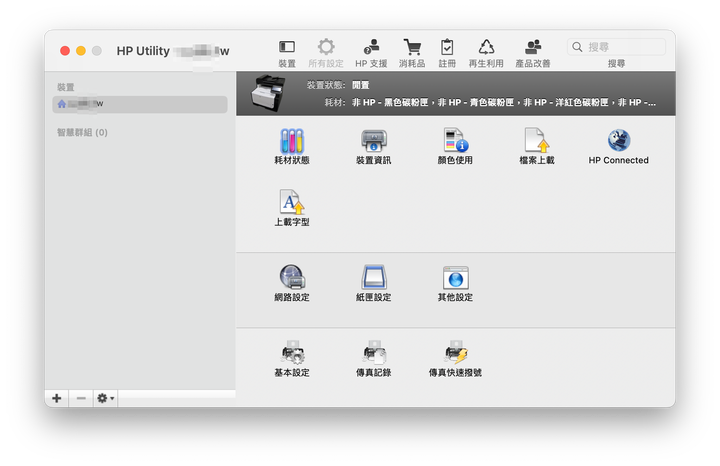This screenshot has width=720, height=466.
Task: Open 傳真快速撥號 fax speed dial
Action: click(x=455, y=359)
